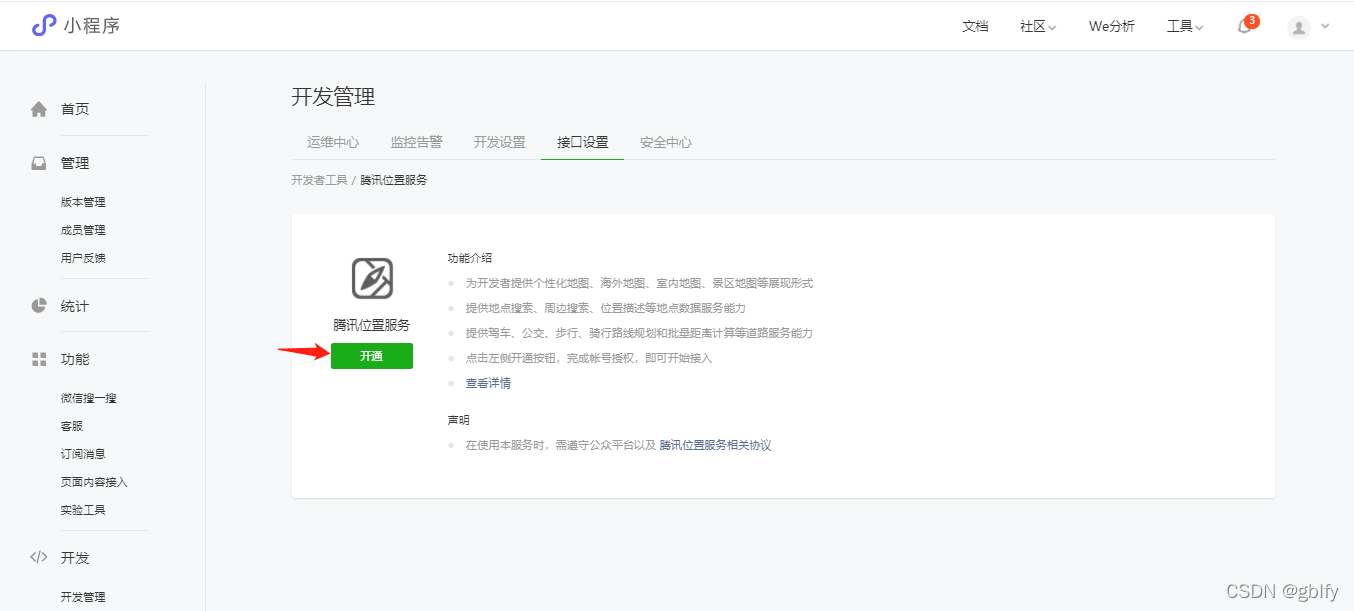Click the 腾讯位置服务 label under compass icon
The image size is (1354, 611).
coord(372,325)
